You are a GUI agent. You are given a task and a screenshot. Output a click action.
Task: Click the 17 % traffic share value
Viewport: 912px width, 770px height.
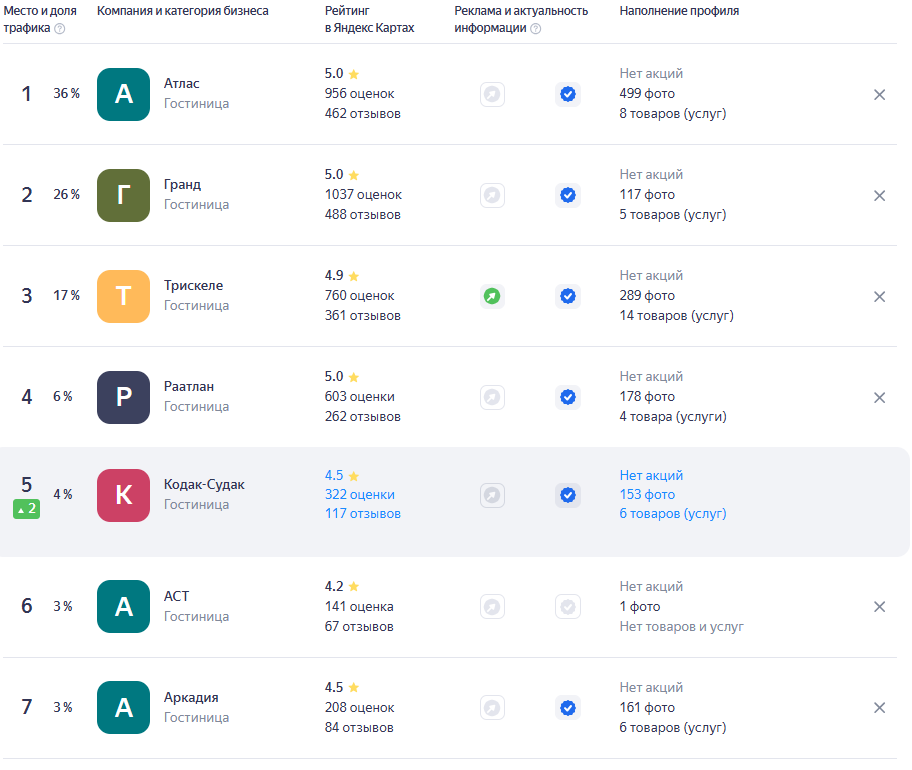[x=66, y=296]
